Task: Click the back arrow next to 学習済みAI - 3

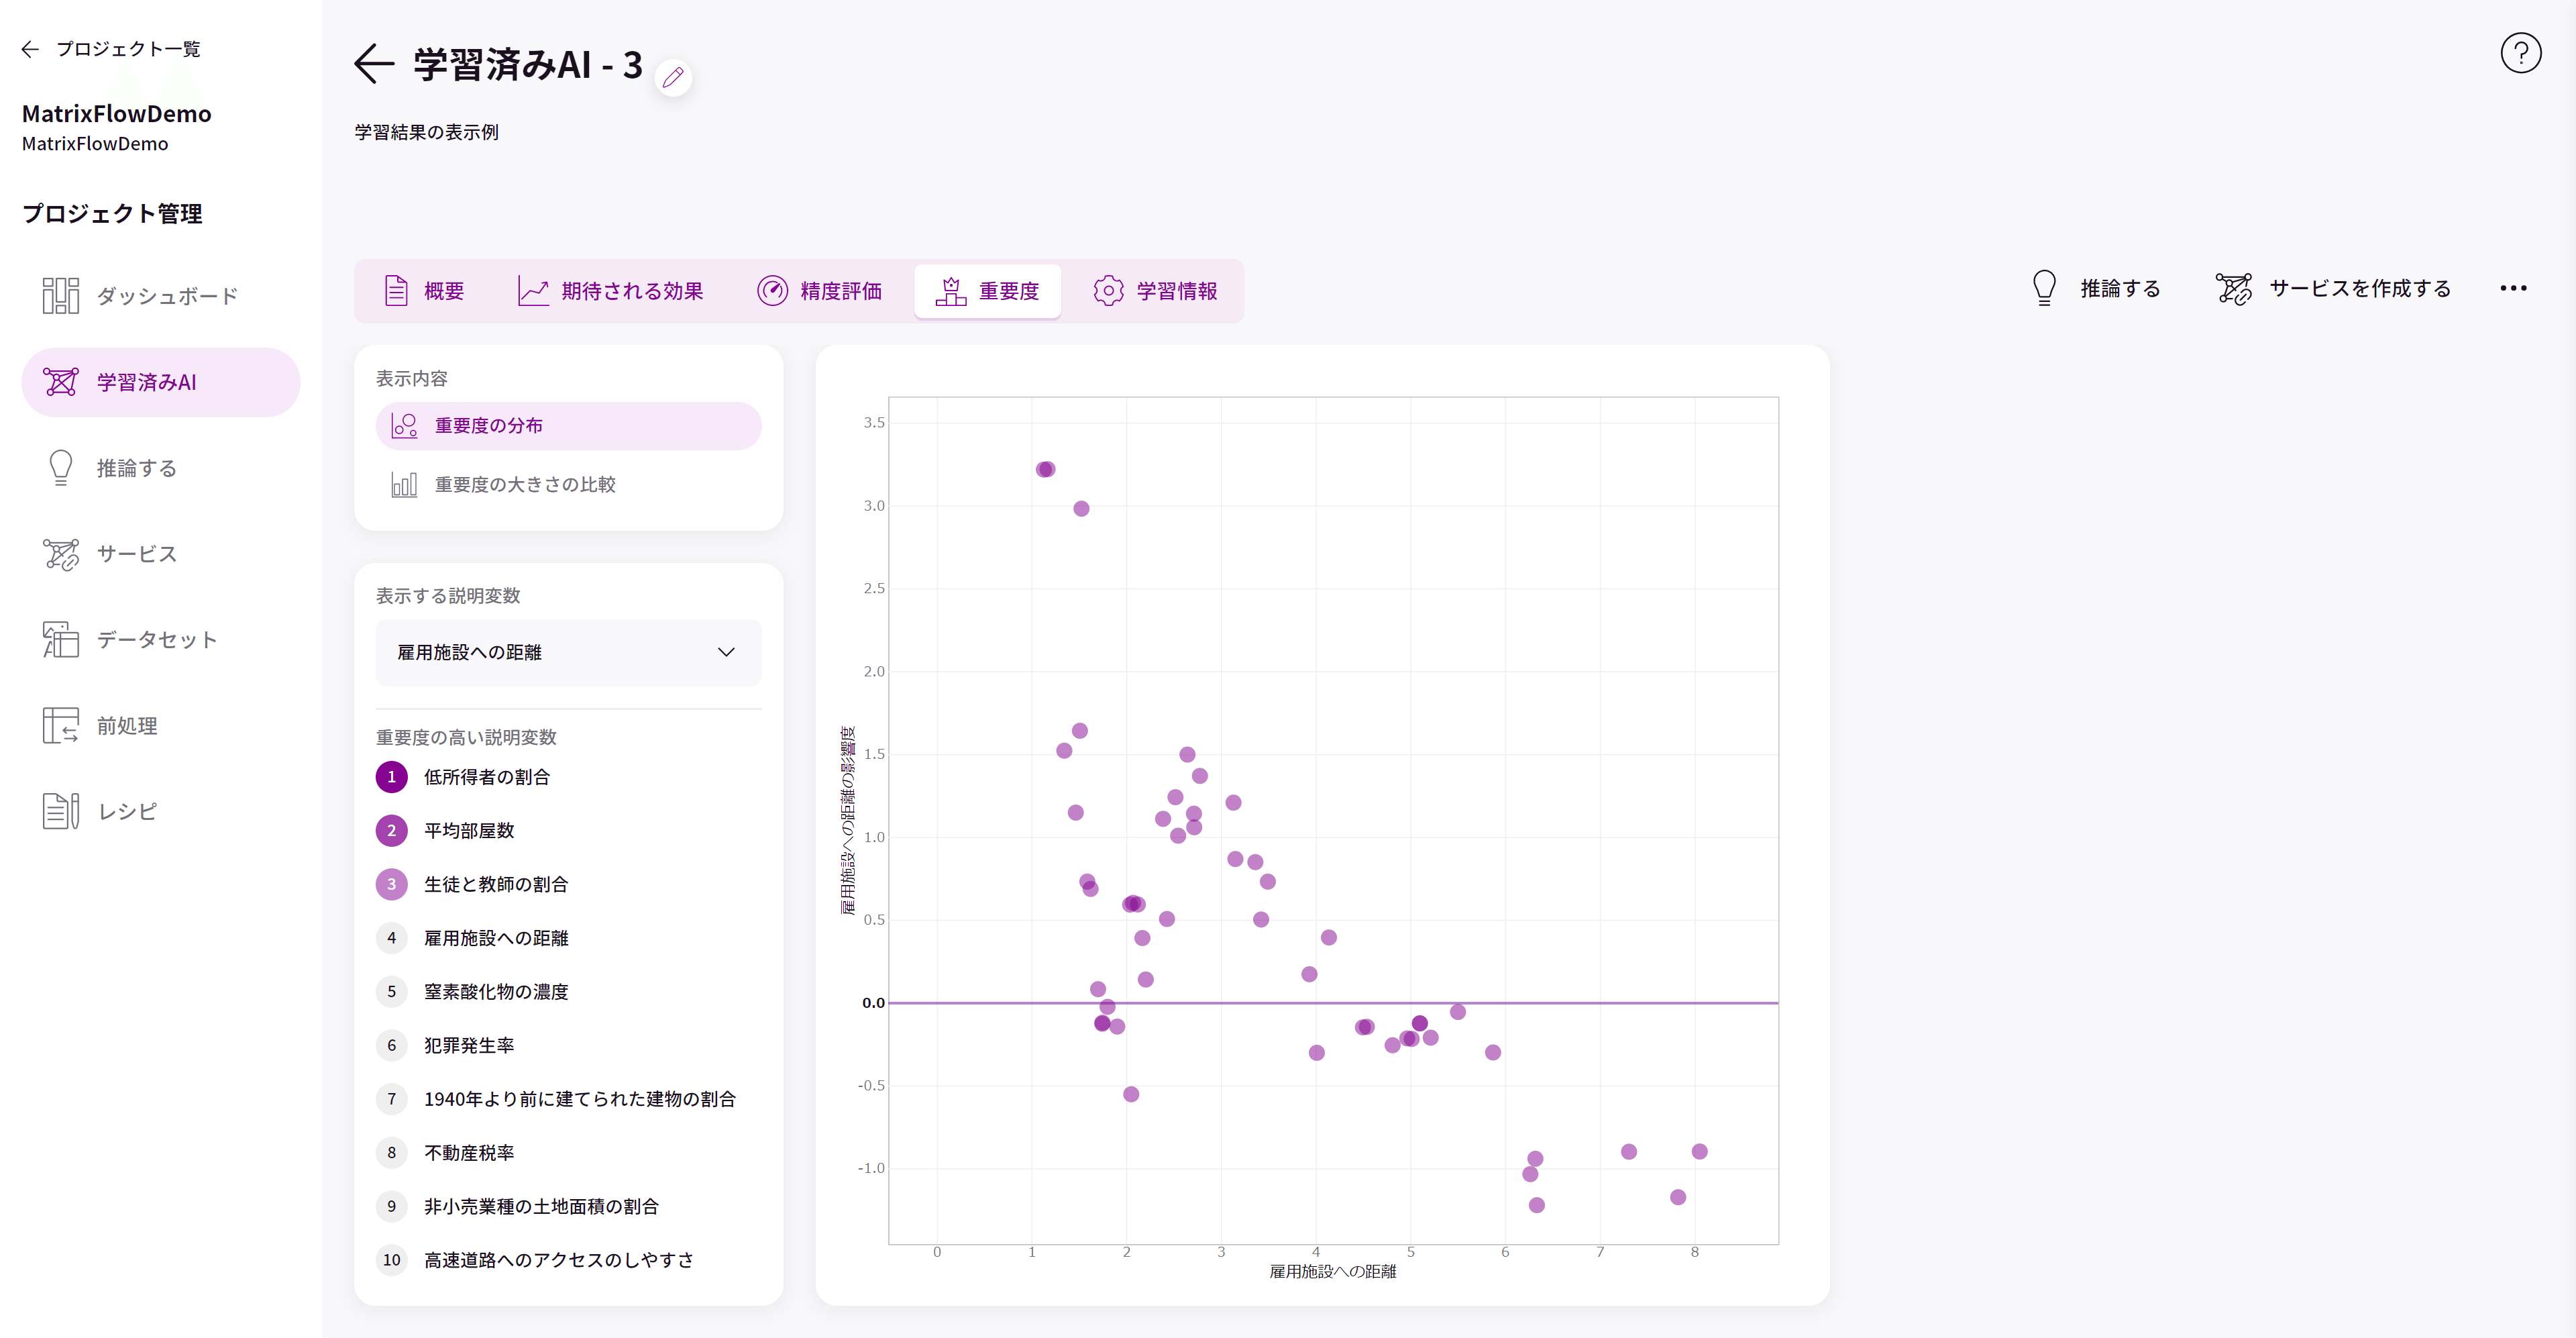Action: [375, 64]
